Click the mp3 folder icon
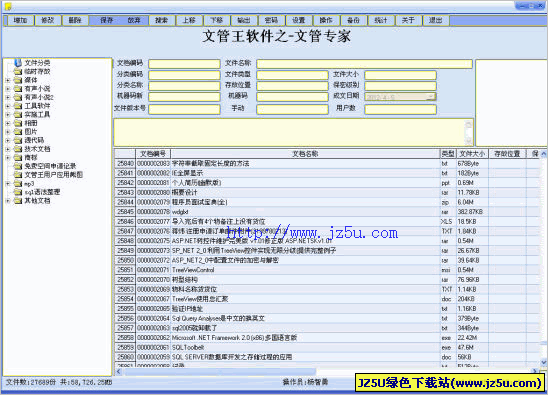 point(18,184)
